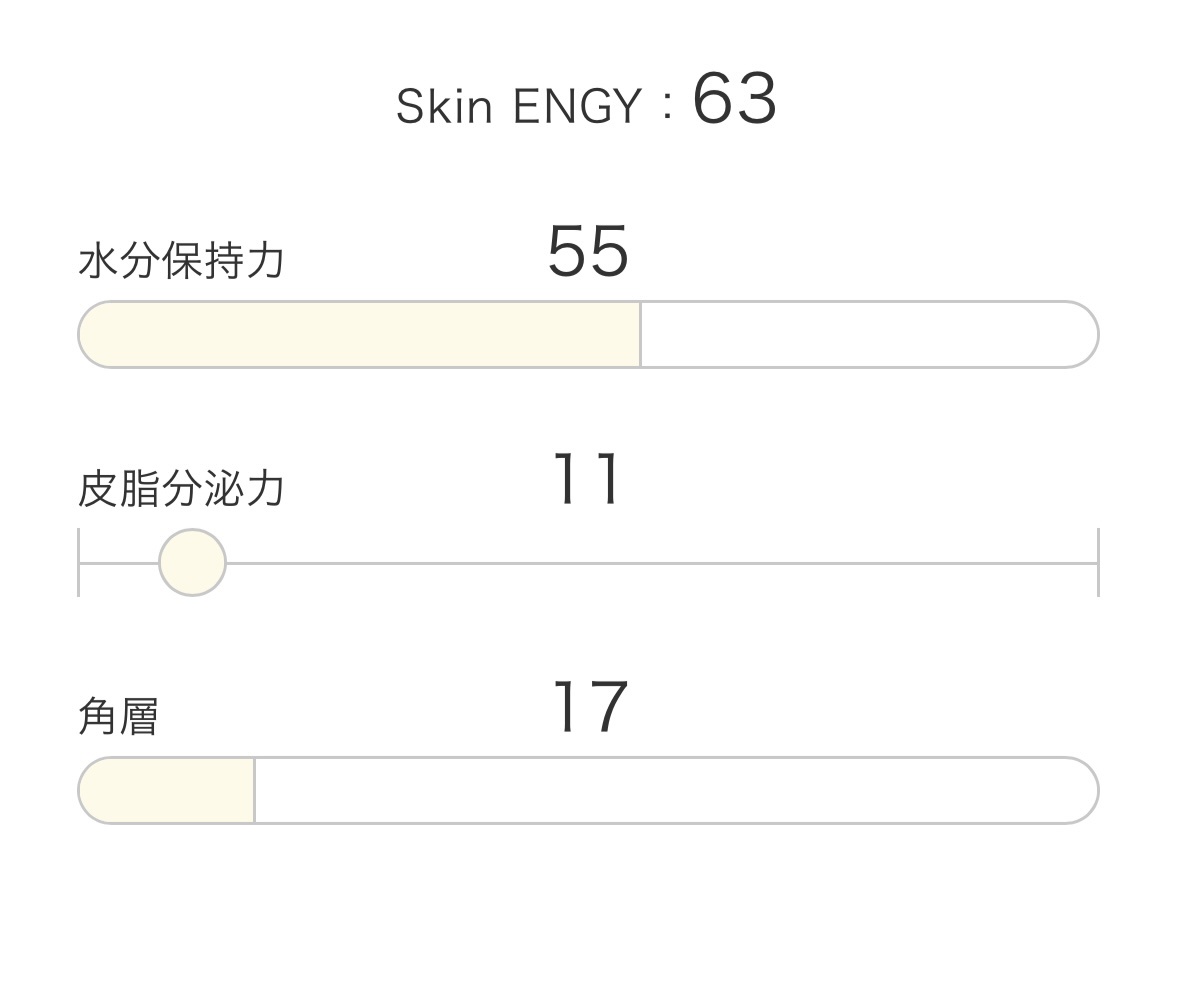Click the 皮脂分泌力 value 11
Image resolution: width=1178 pixels, height=981 pixels.
pyautogui.click(x=587, y=480)
